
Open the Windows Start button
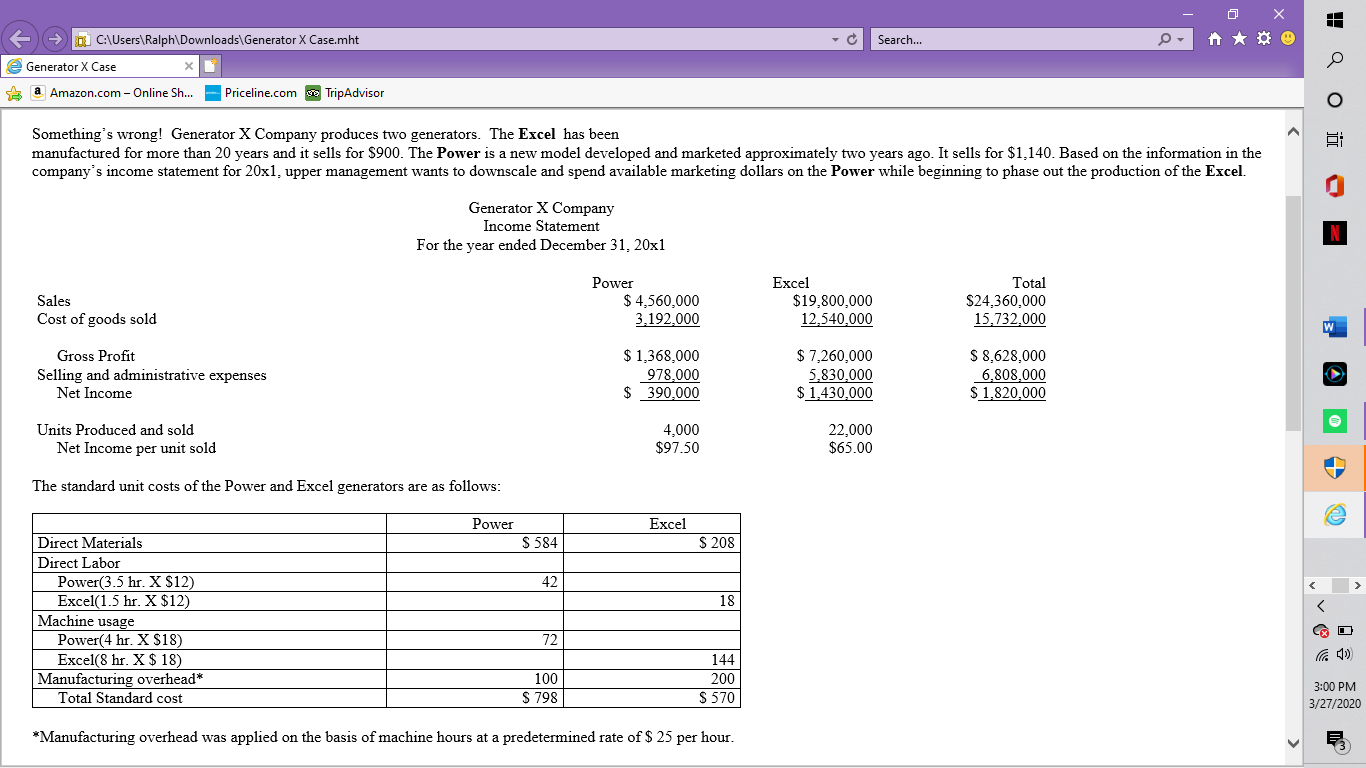pyautogui.click(x=1335, y=20)
